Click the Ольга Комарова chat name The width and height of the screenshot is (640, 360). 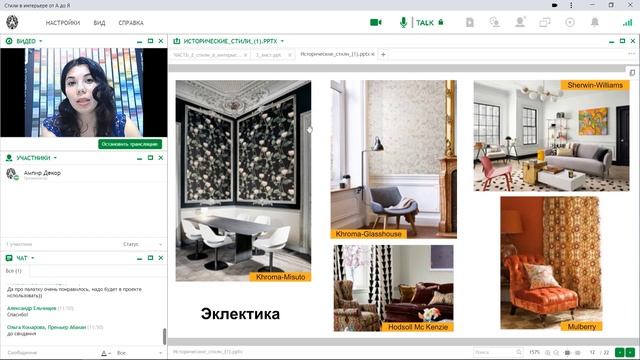(x=47, y=327)
